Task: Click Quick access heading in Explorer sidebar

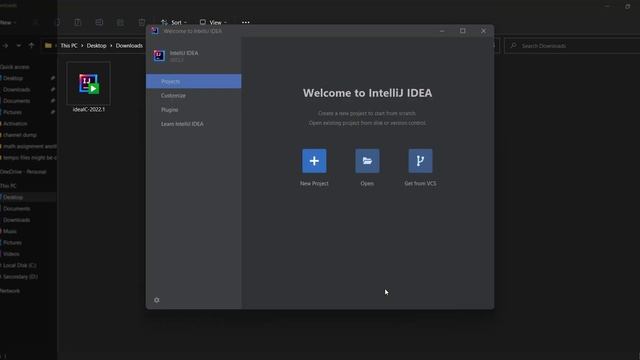Action: [x=15, y=67]
